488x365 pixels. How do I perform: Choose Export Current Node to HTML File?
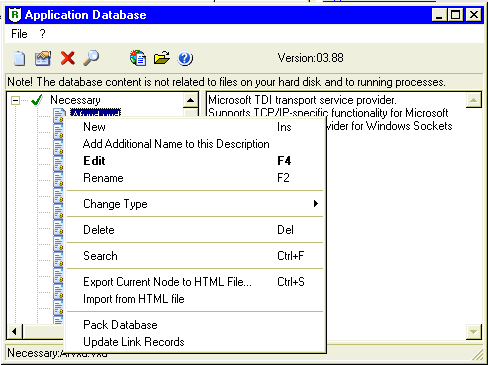pyautogui.click(x=196, y=282)
